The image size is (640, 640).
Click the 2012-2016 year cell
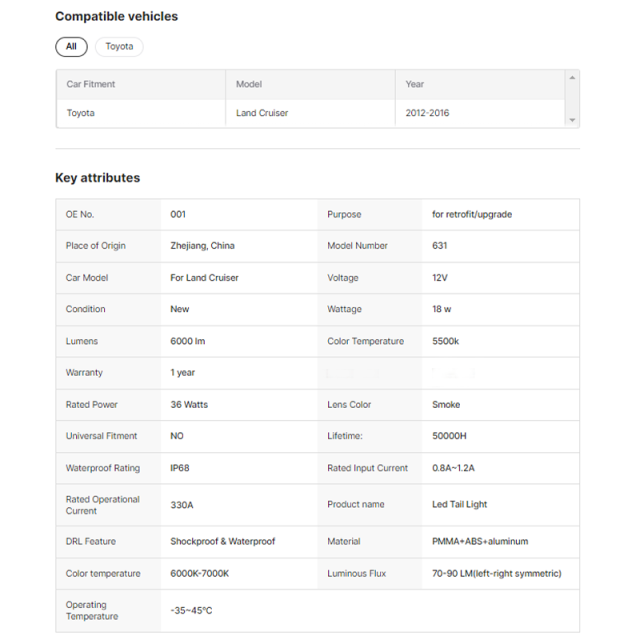click(427, 113)
